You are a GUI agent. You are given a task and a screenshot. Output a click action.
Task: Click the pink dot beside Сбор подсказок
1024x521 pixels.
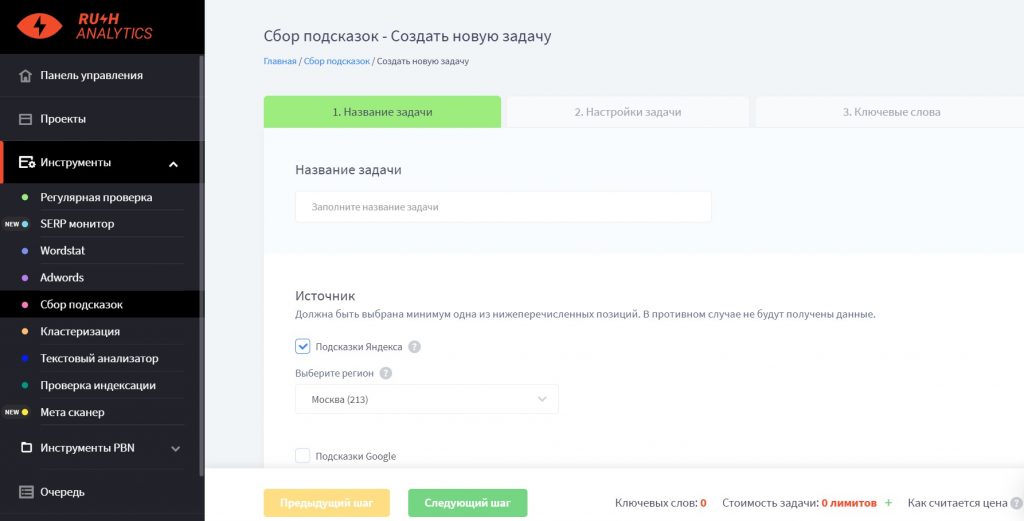click(x=25, y=305)
